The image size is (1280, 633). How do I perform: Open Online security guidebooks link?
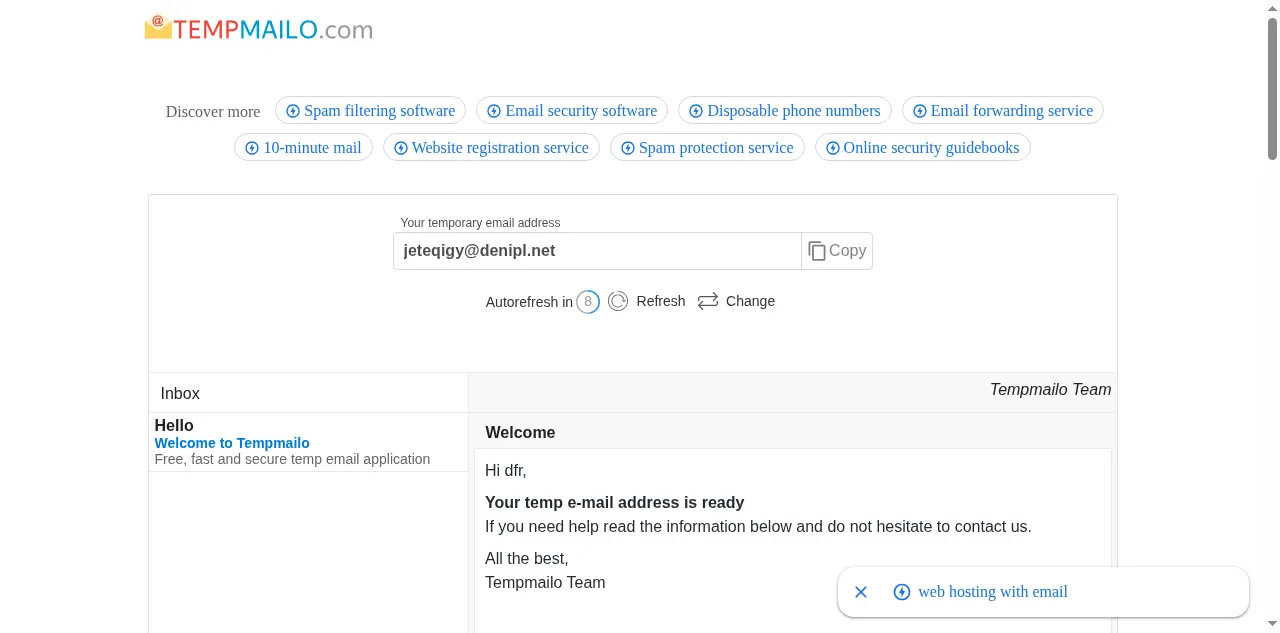[923, 147]
